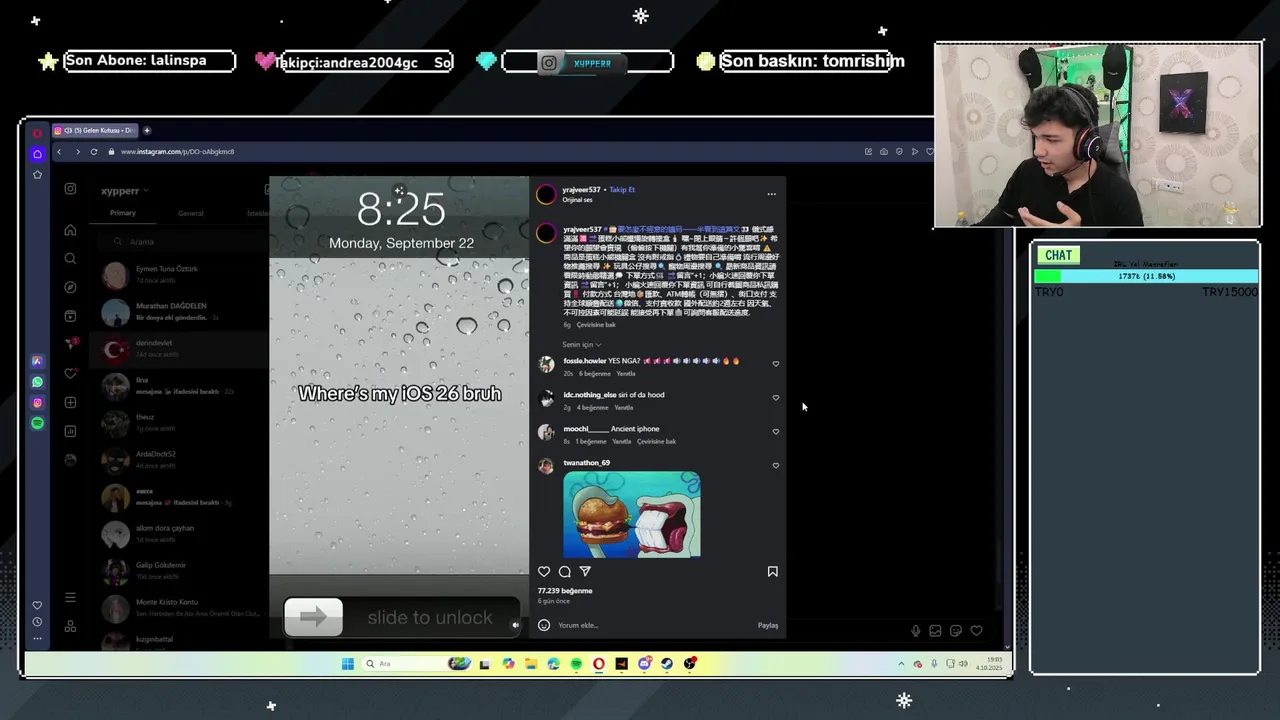The height and width of the screenshot is (720, 1280).
Task: Open comment bubble icon under post
Action: pyautogui.click(x=565, y=572)
